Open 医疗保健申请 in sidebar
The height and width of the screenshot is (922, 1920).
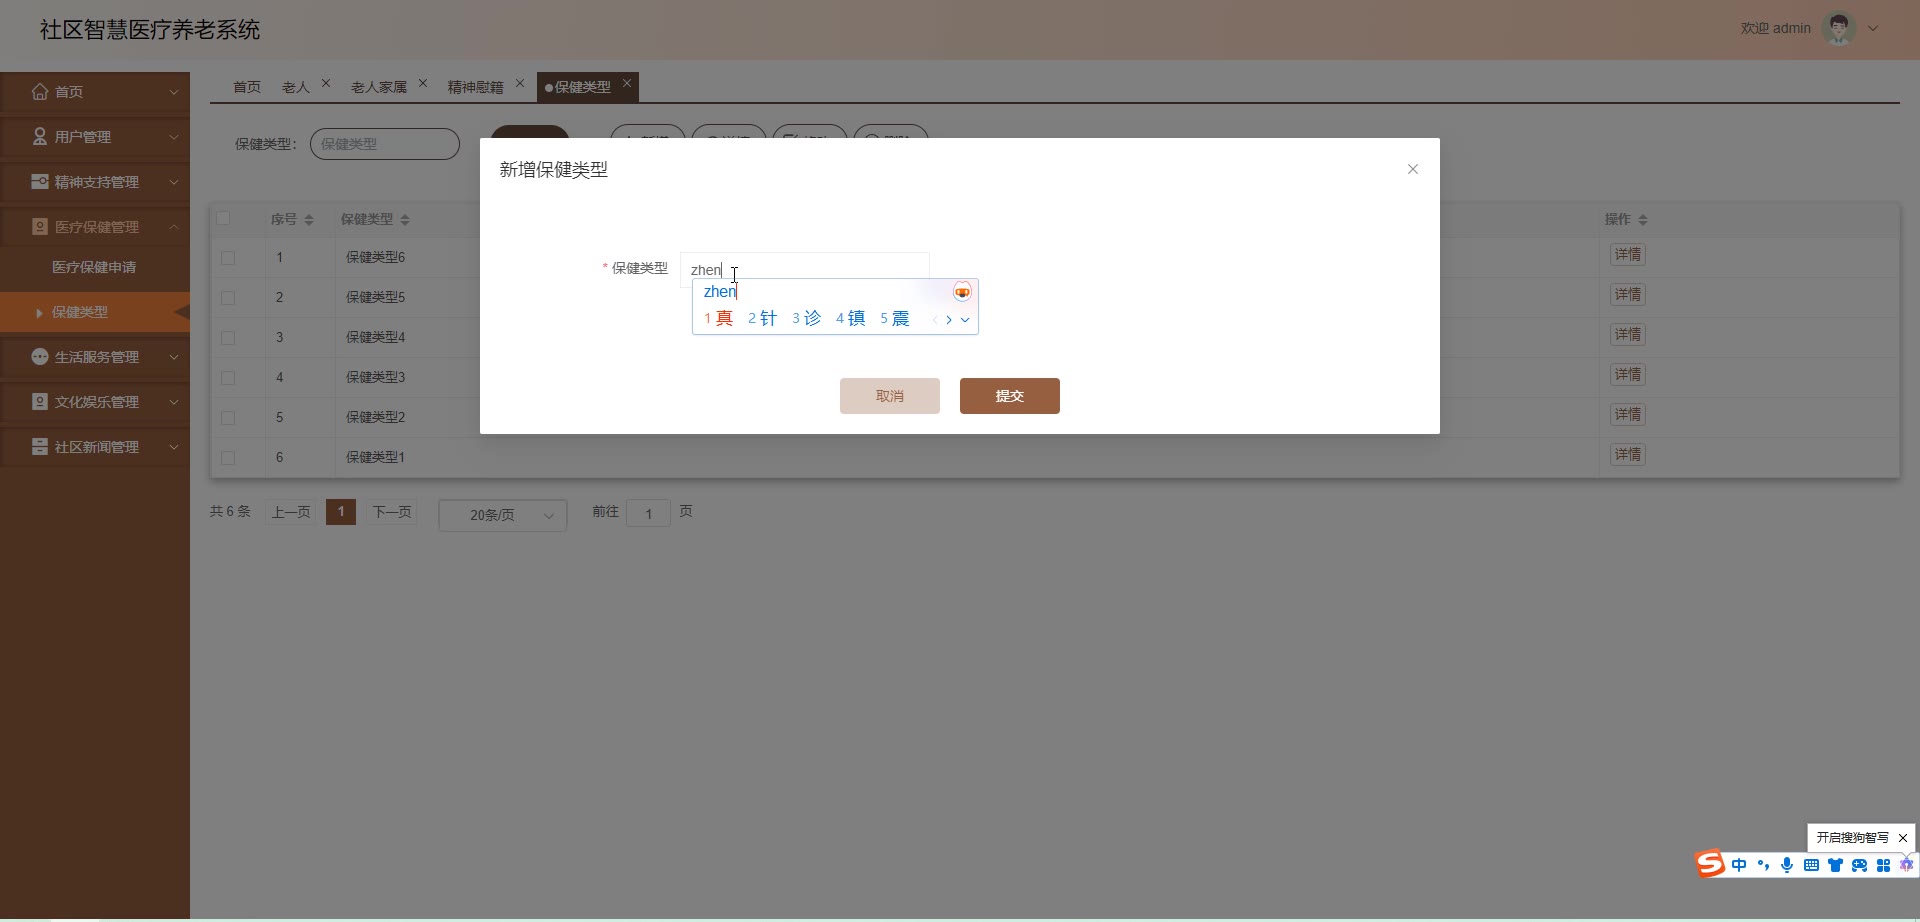click(x=94, y=267)
